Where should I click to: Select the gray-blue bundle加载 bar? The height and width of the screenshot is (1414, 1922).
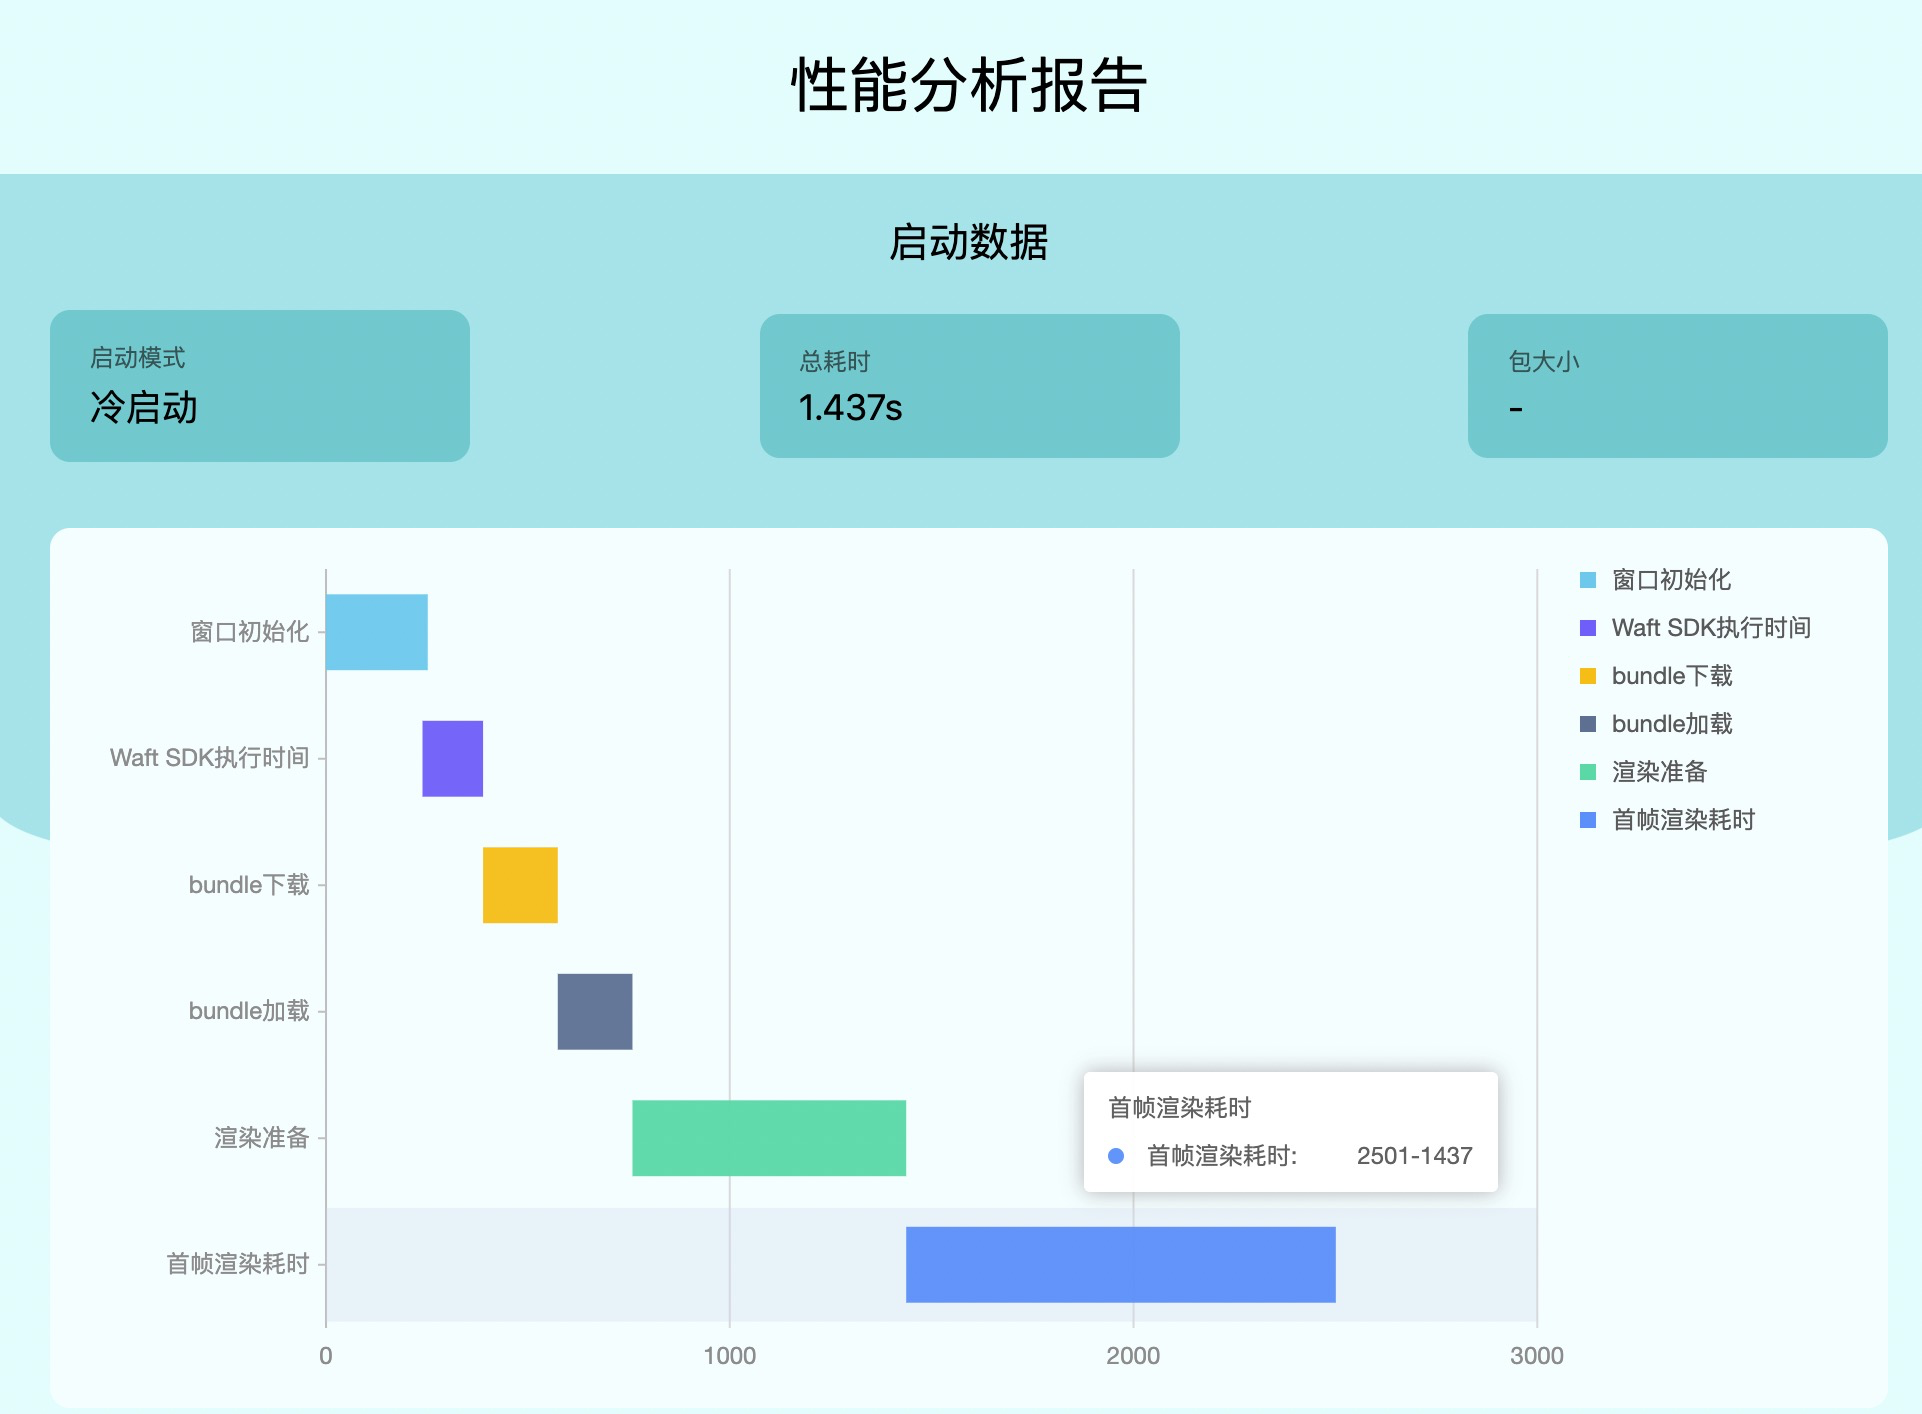(594, 1011)
